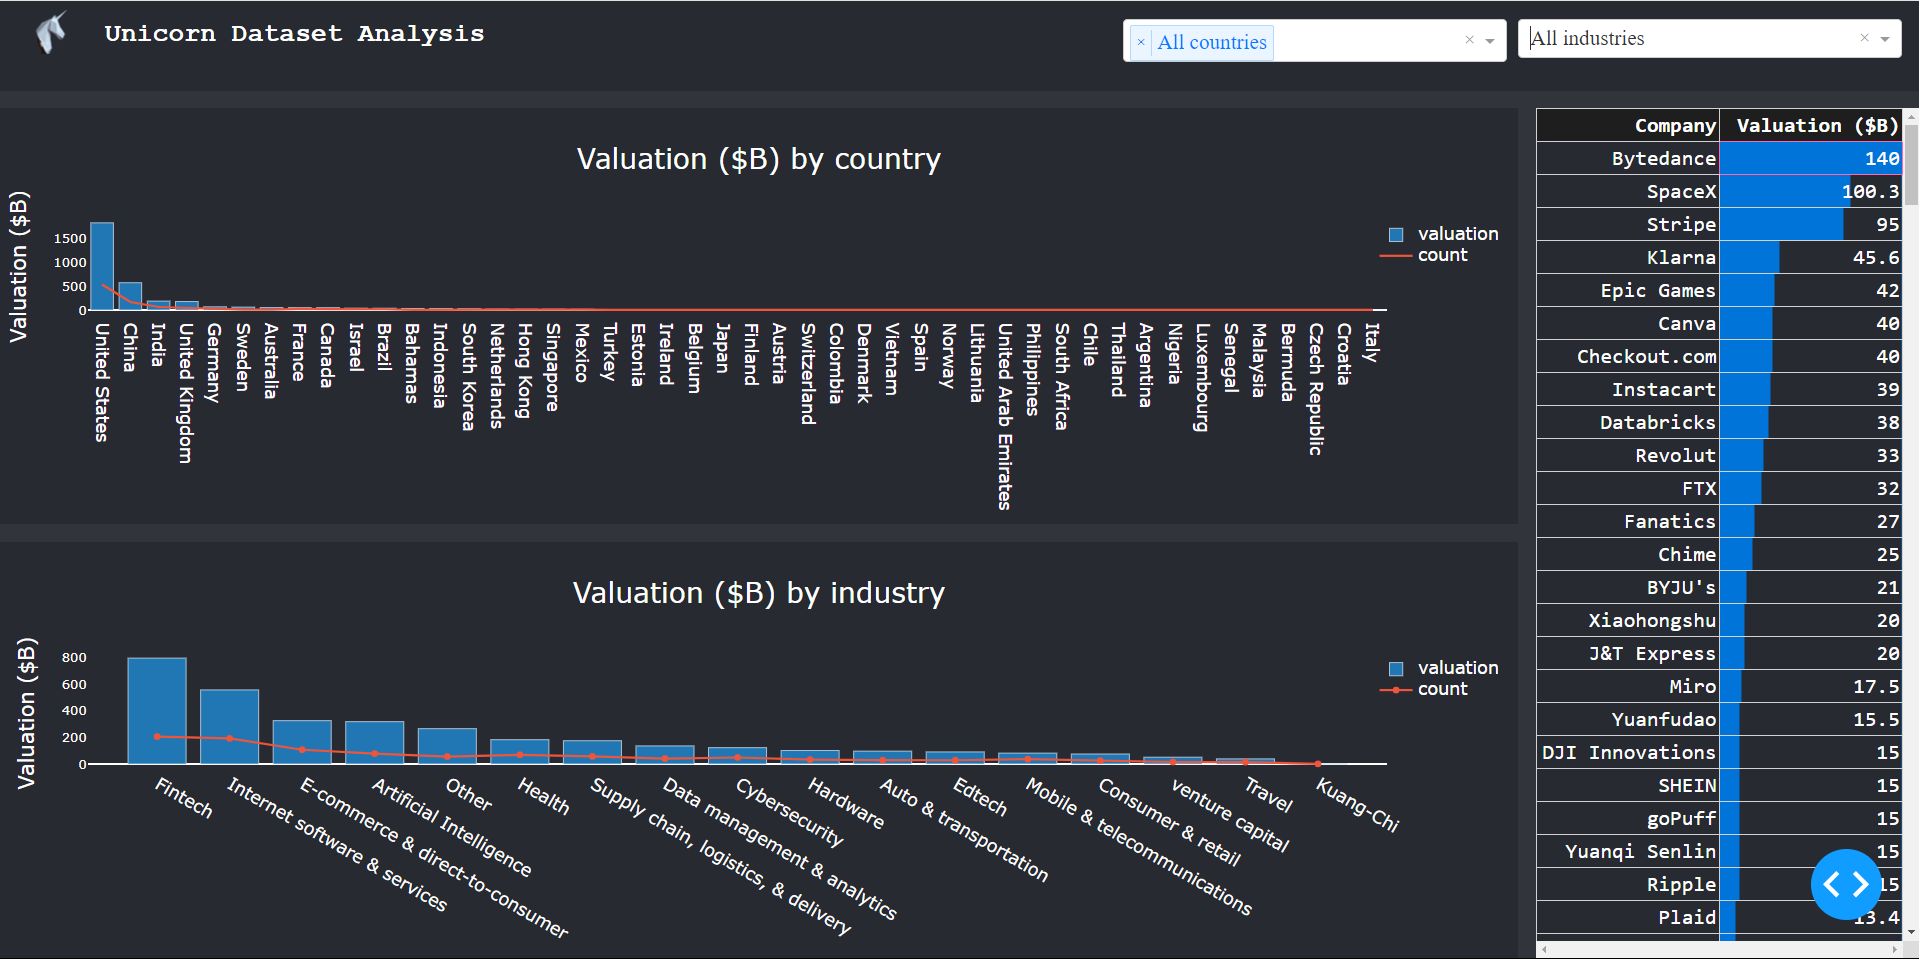Select the Fanatics company cell
Screen dimensions: 1919x959
click(x=1628, y=521)
